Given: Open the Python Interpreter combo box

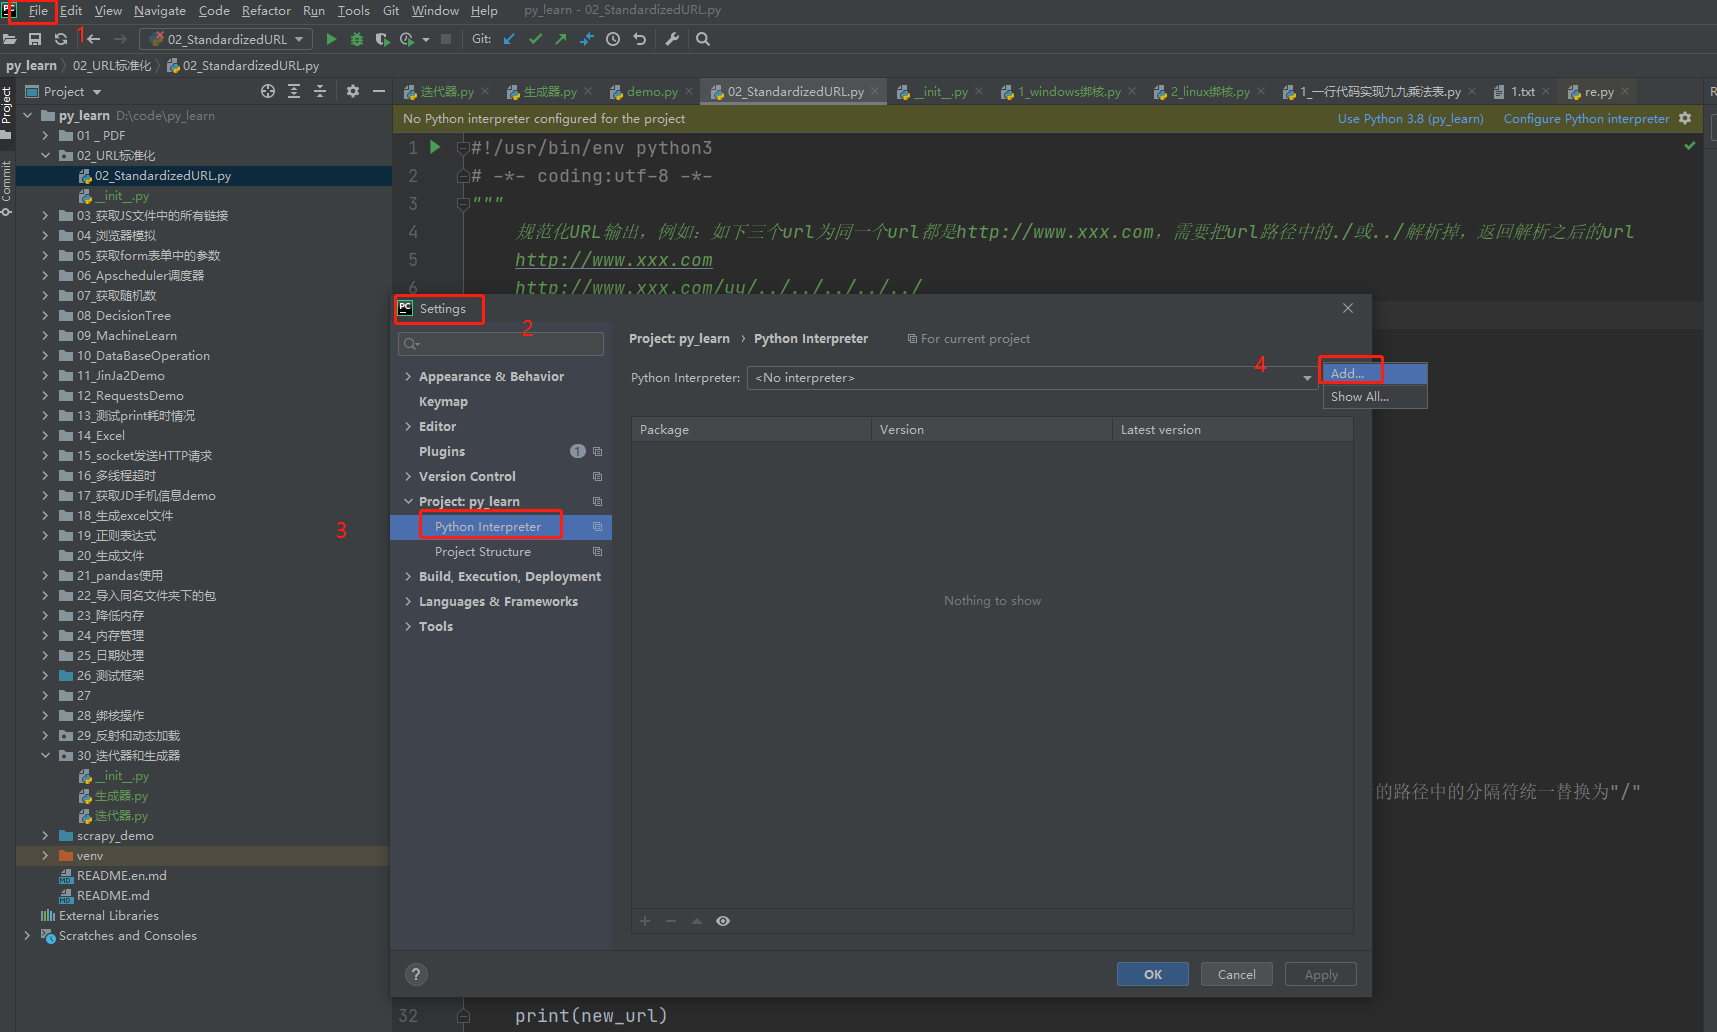Looking at the screenshot, I should click(1032, 377).
